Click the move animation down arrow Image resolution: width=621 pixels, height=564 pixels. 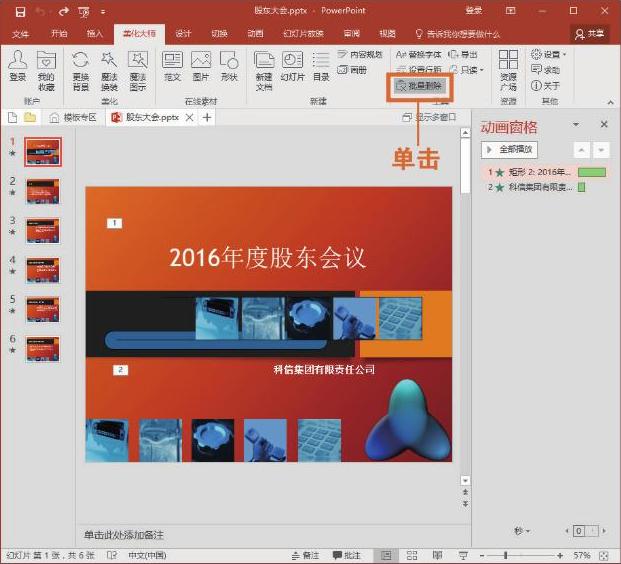(x=601, y=150)
